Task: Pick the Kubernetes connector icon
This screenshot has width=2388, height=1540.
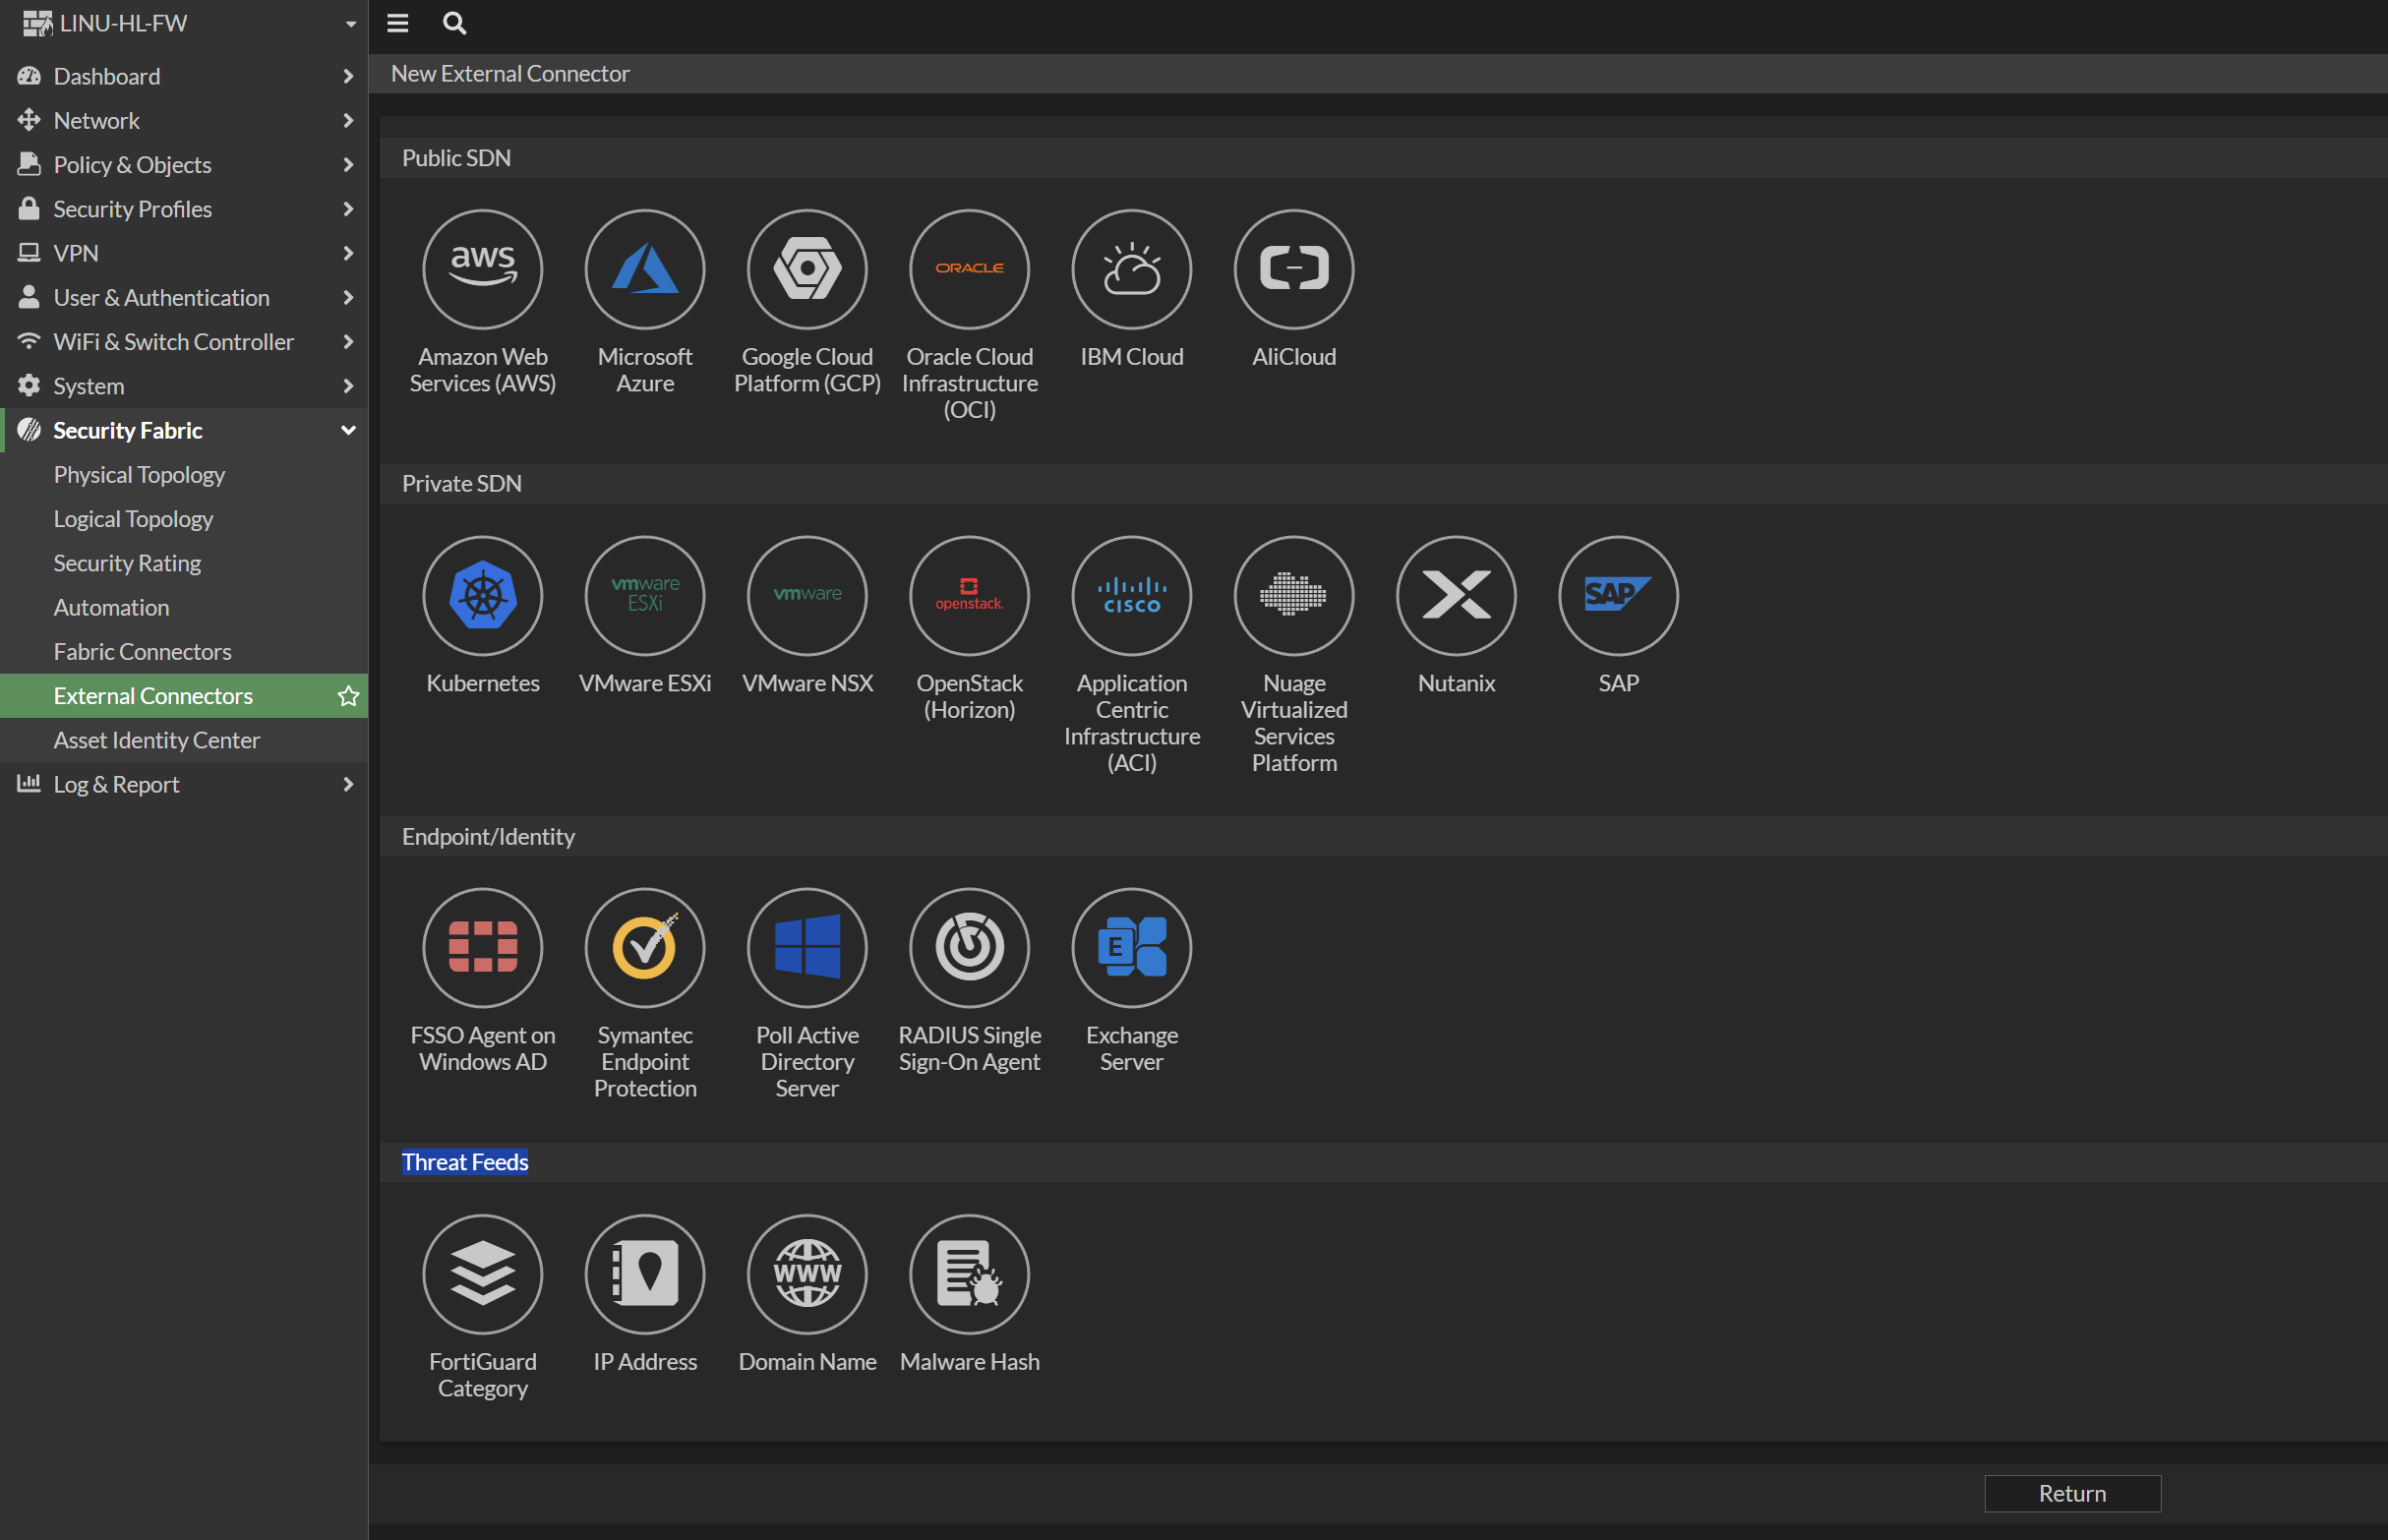Action: tap(483, 596)
